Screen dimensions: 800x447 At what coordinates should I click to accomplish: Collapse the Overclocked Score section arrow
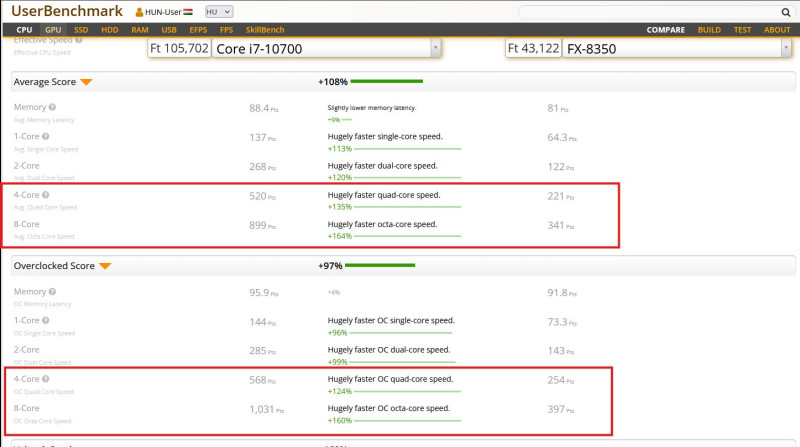tap(105, 266)
